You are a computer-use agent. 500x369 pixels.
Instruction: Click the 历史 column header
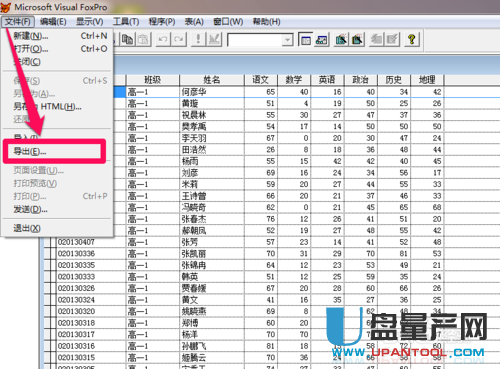tap(394, 80)
